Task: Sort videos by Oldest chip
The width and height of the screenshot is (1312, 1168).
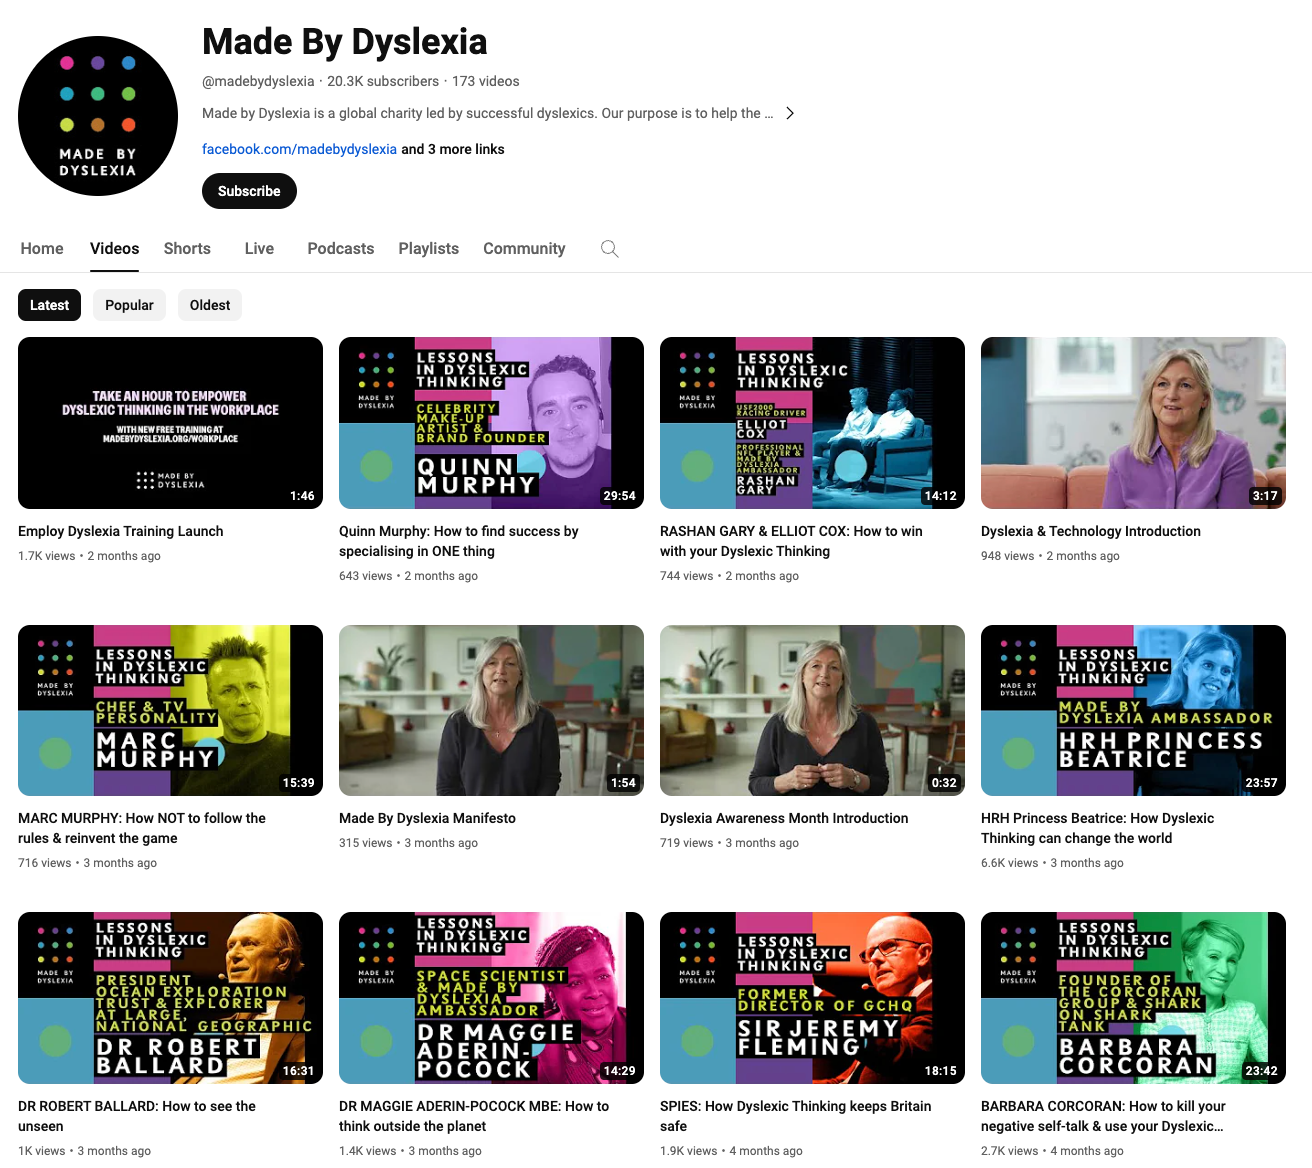Action: pyautogui.click(x=210, y=305)
